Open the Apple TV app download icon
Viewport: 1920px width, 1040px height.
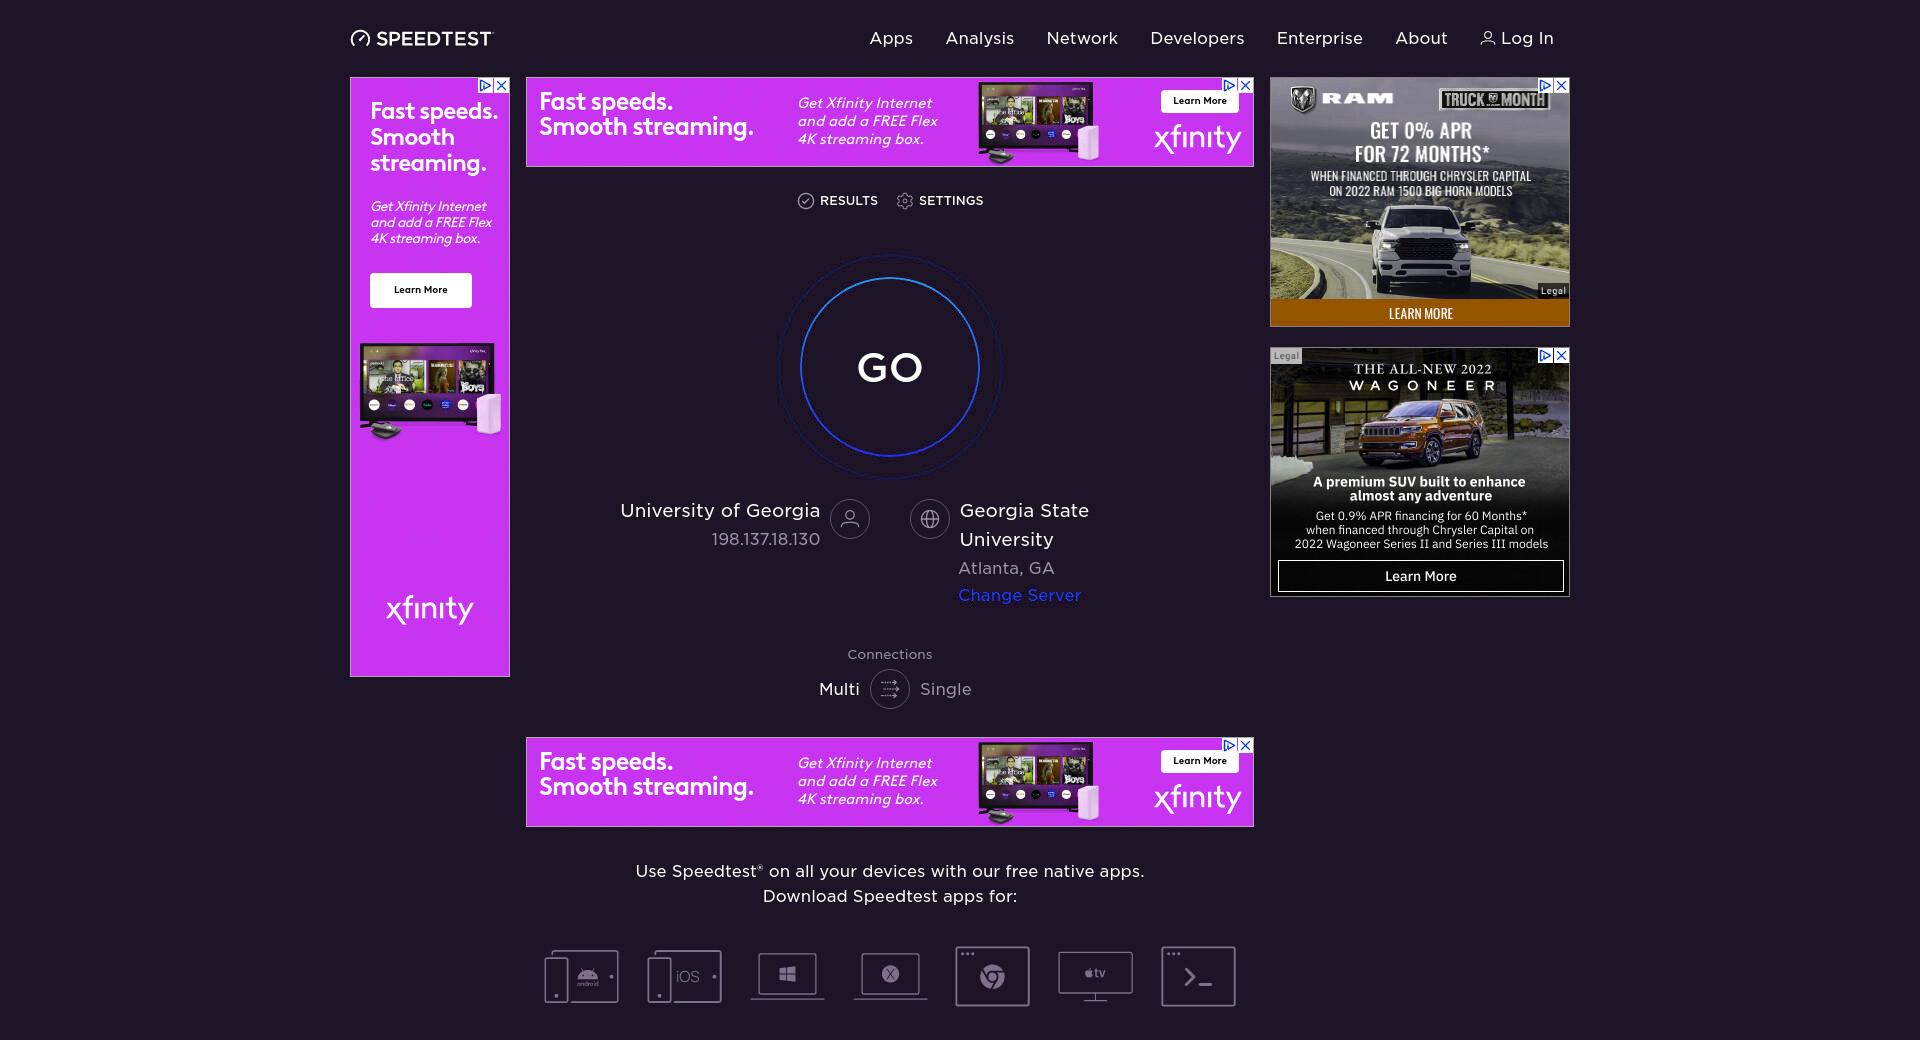coord(1095,976)
